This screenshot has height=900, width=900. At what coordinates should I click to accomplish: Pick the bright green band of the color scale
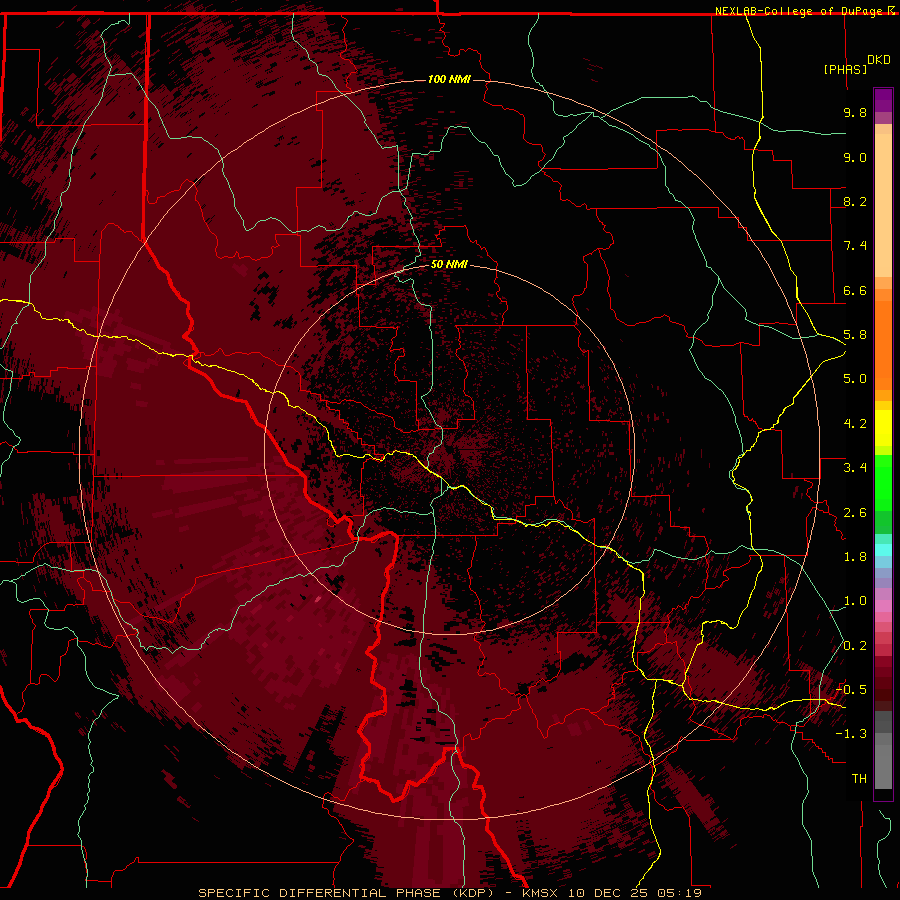tap(883, 482)
